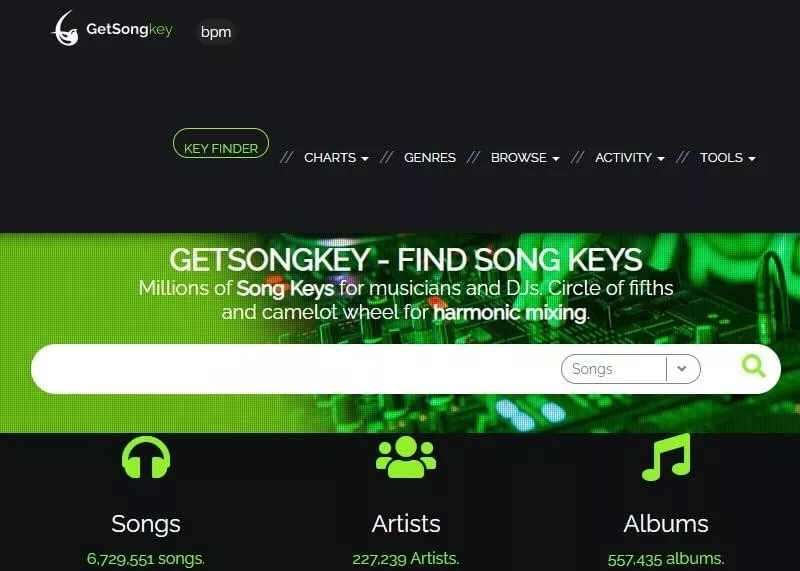Open the bpm site badge

pos(216,32)
